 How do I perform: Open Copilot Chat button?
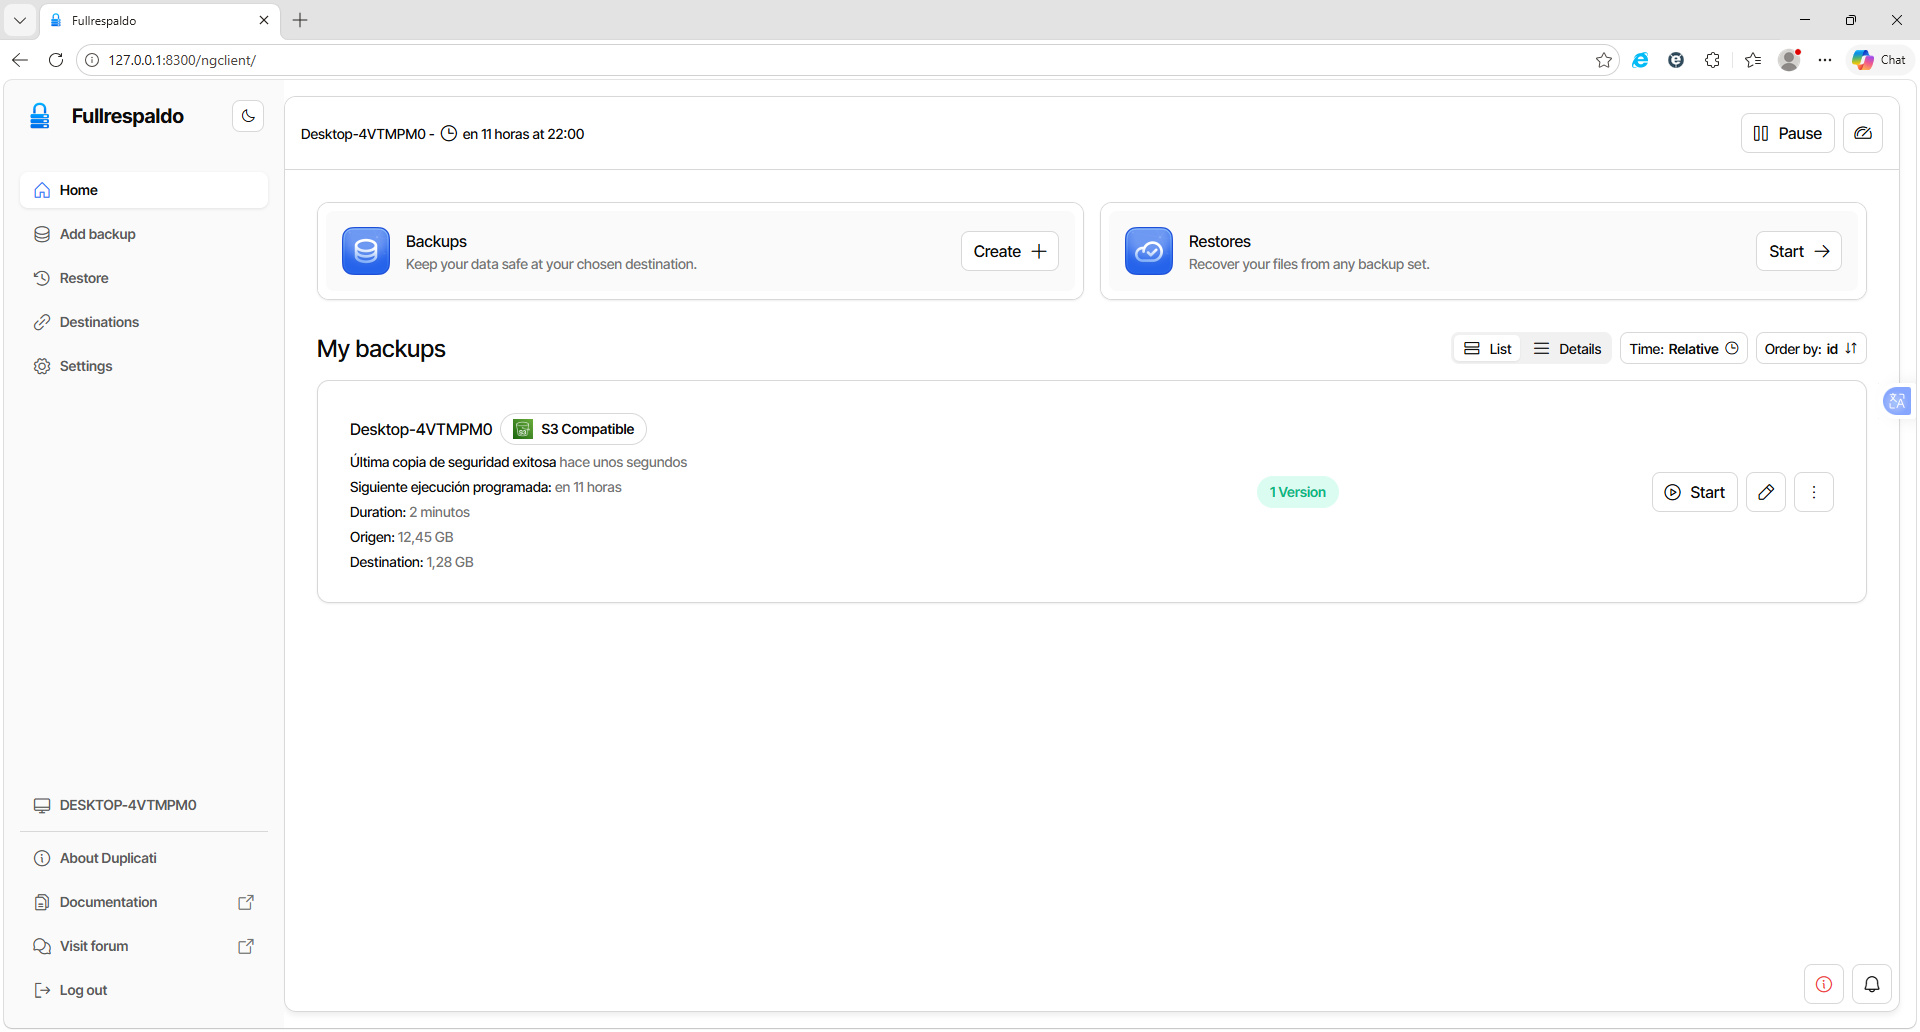[x=1880, y=60]
